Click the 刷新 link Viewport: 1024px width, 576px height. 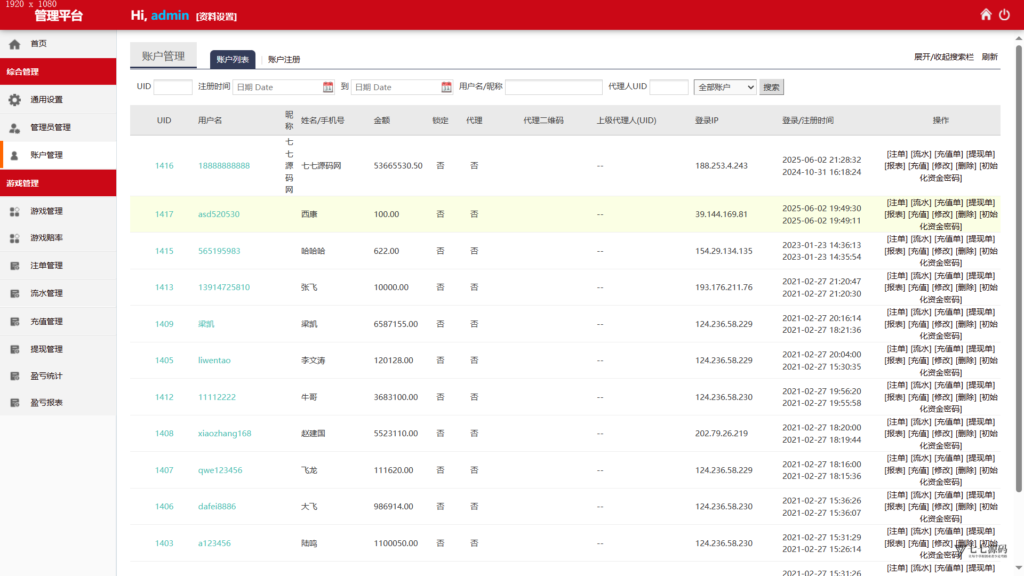click(x=989, y=57)
